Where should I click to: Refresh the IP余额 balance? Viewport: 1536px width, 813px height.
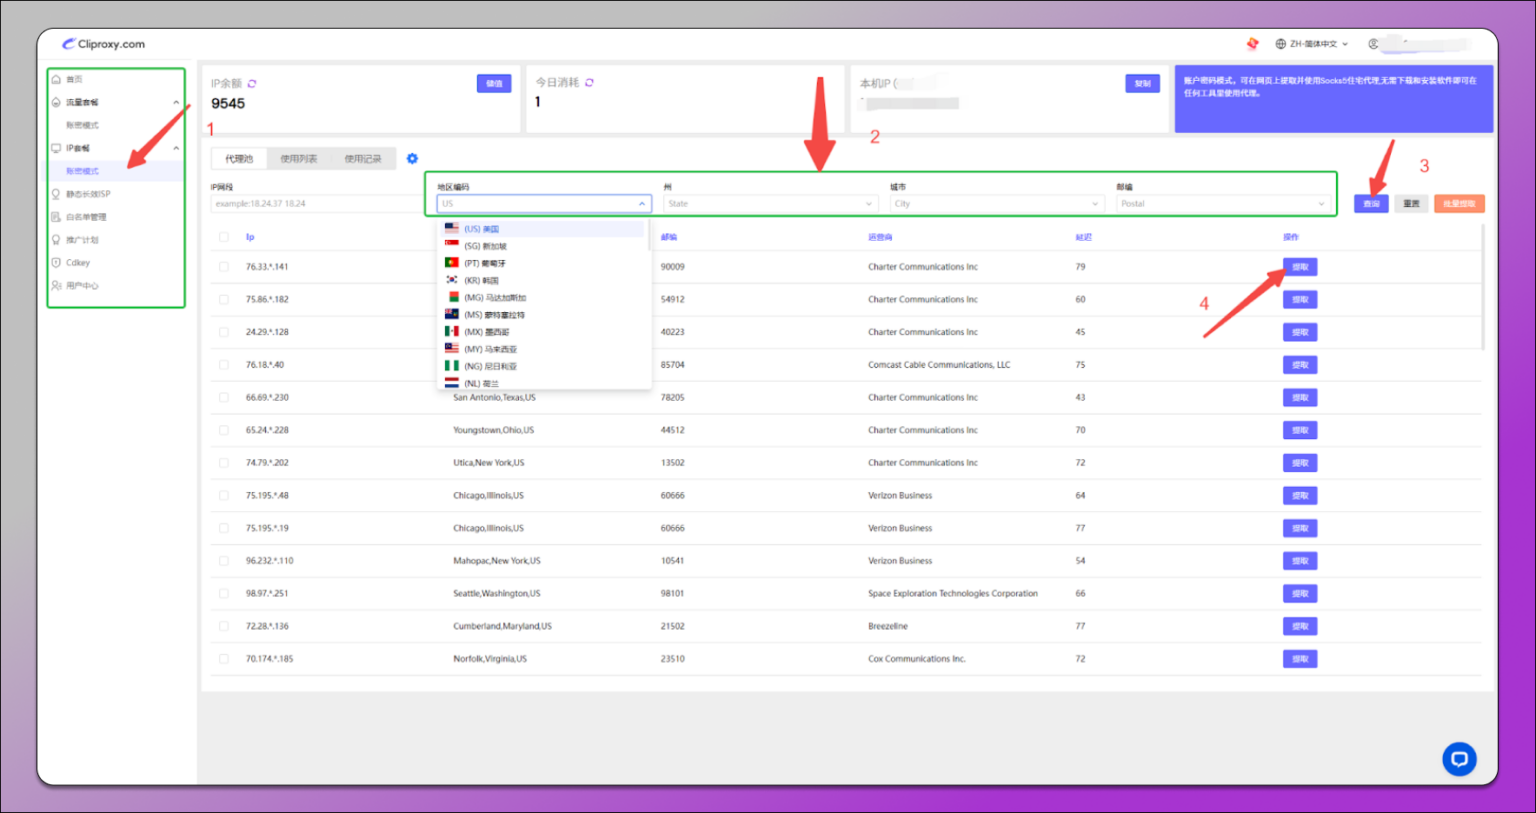pyautogui.click(x=252, y=84)
